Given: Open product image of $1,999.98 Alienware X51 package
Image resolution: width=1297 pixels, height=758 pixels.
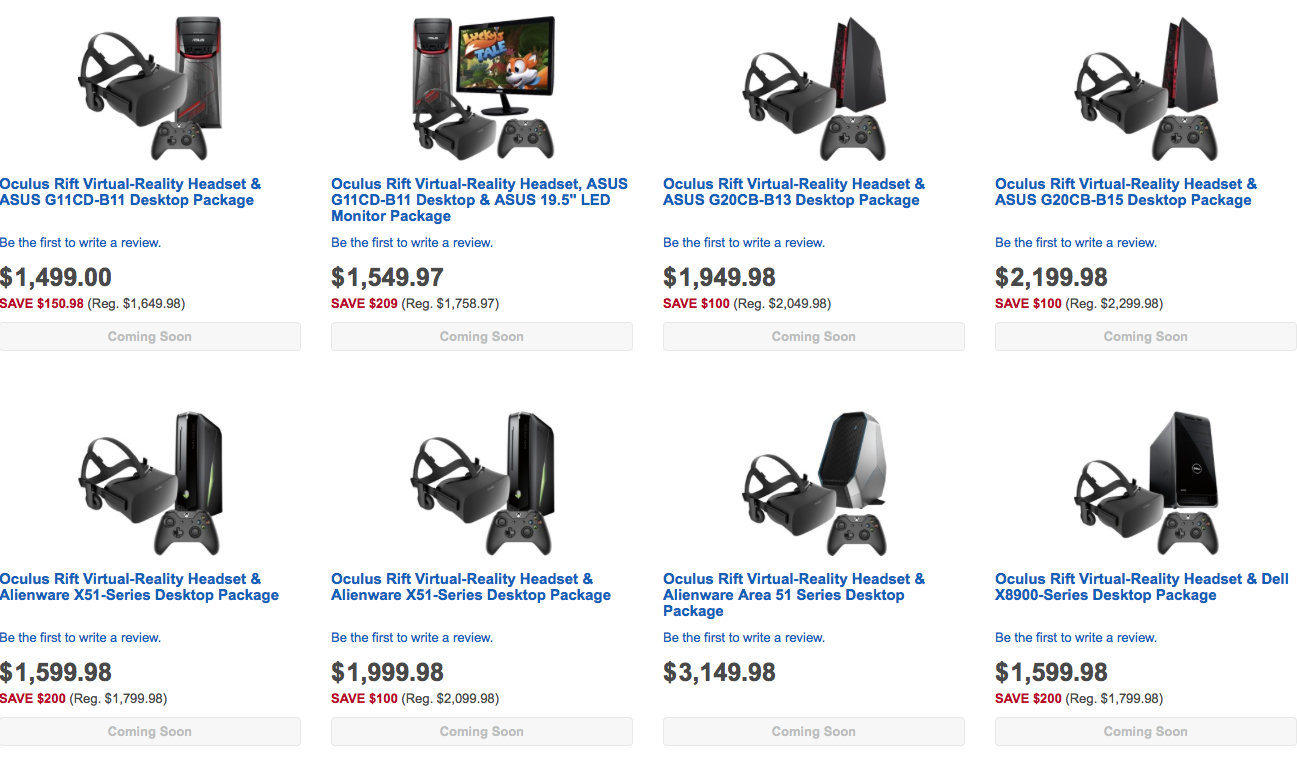Looking at the screenshot, I should (x=482, y=484).
